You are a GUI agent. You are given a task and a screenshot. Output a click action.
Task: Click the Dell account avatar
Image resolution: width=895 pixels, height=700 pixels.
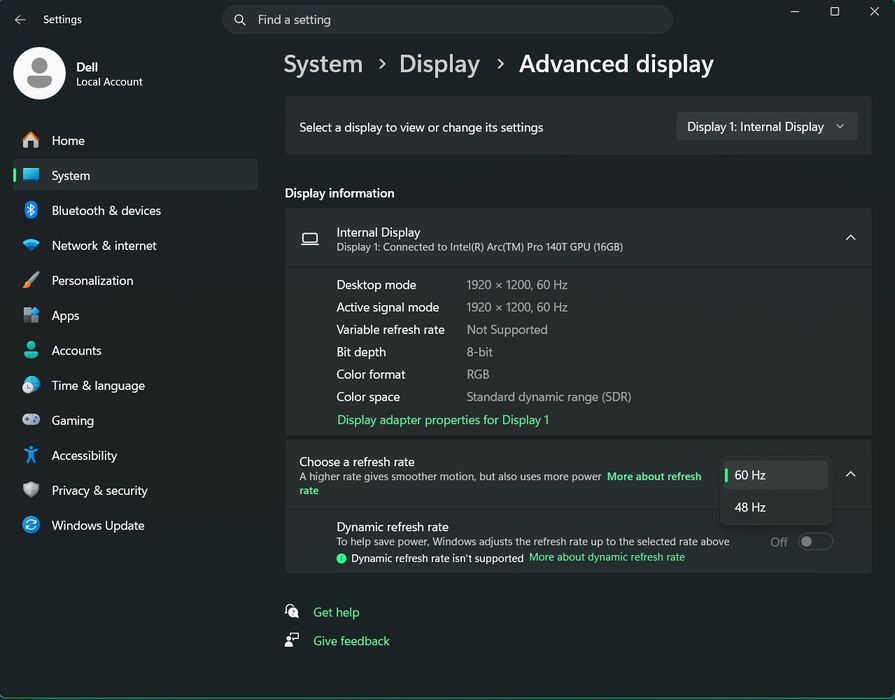pos(39,73)
